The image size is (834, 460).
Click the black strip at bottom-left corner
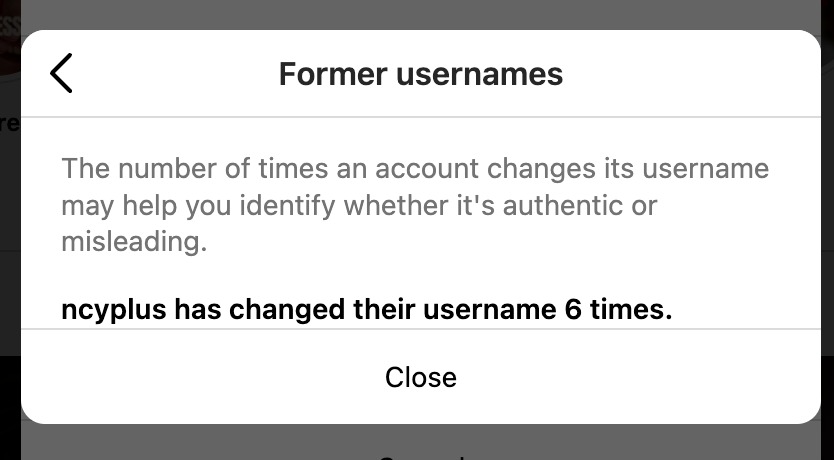[x=8, y=400]
